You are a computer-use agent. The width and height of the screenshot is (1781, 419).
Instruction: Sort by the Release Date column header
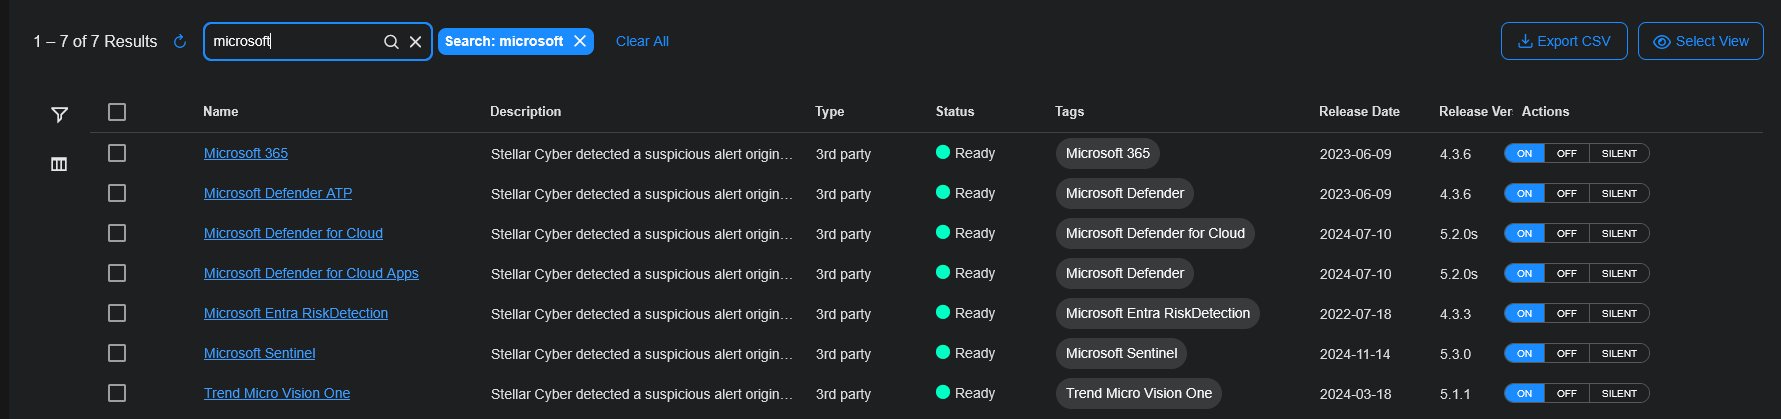tap(1358, 112)
